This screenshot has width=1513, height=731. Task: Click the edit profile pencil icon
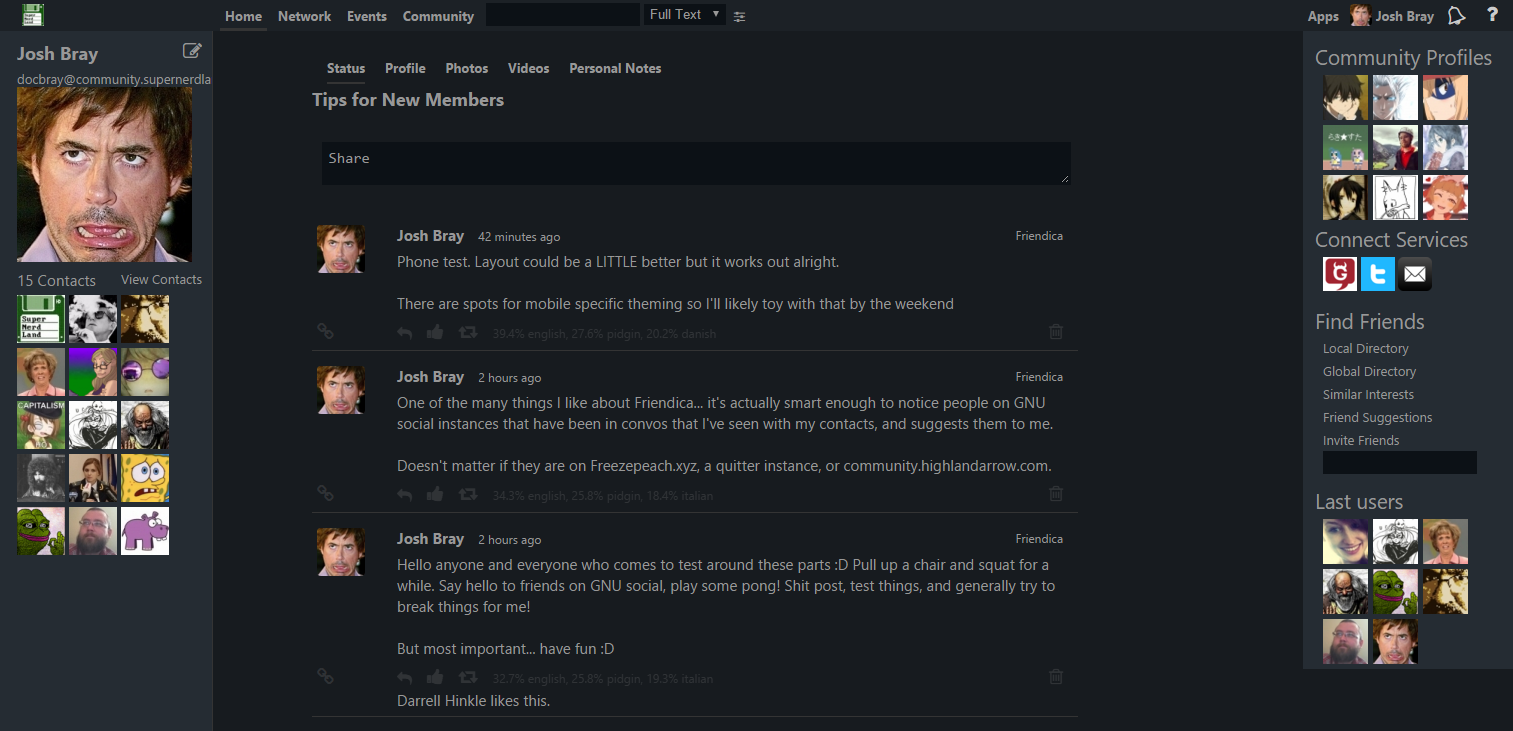point(192,51)
